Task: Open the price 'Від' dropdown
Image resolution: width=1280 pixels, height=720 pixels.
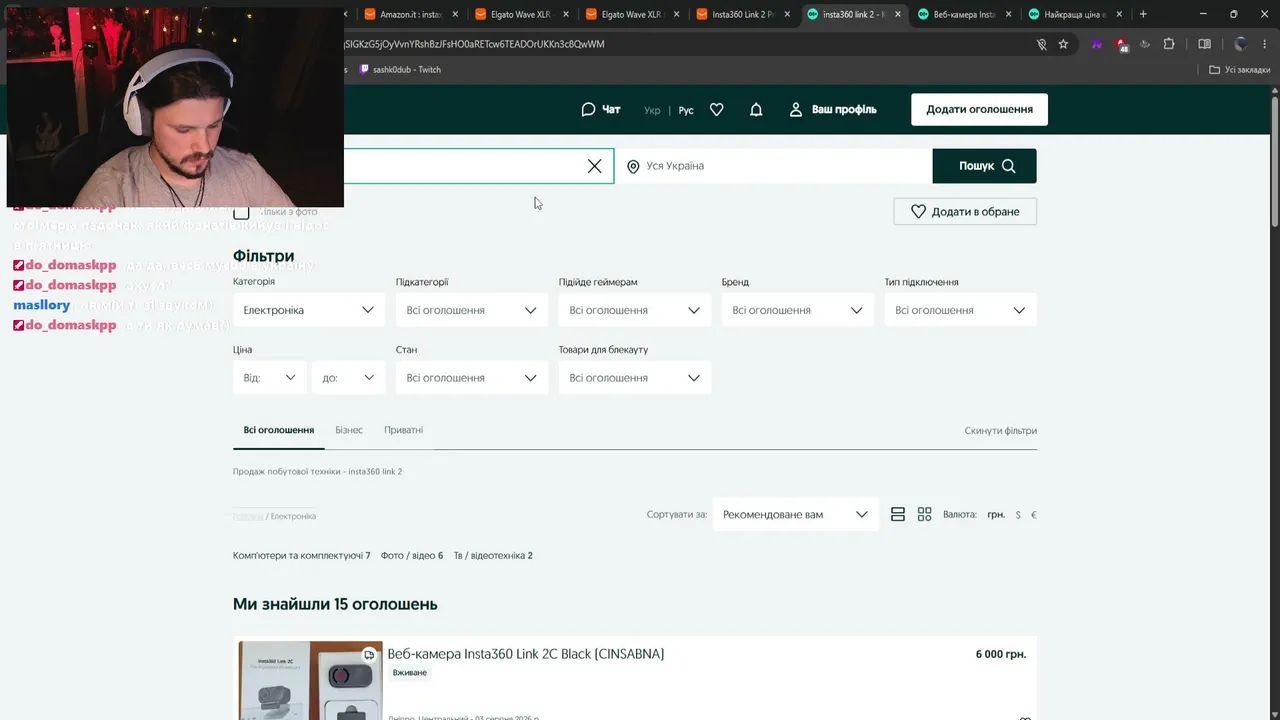Action: [269, 378]
